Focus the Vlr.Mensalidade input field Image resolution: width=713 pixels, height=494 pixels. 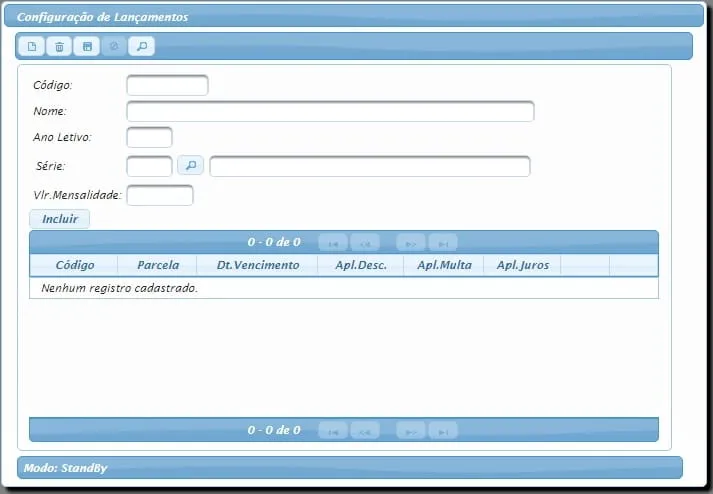pyautogui.click(x=160, y=195)
